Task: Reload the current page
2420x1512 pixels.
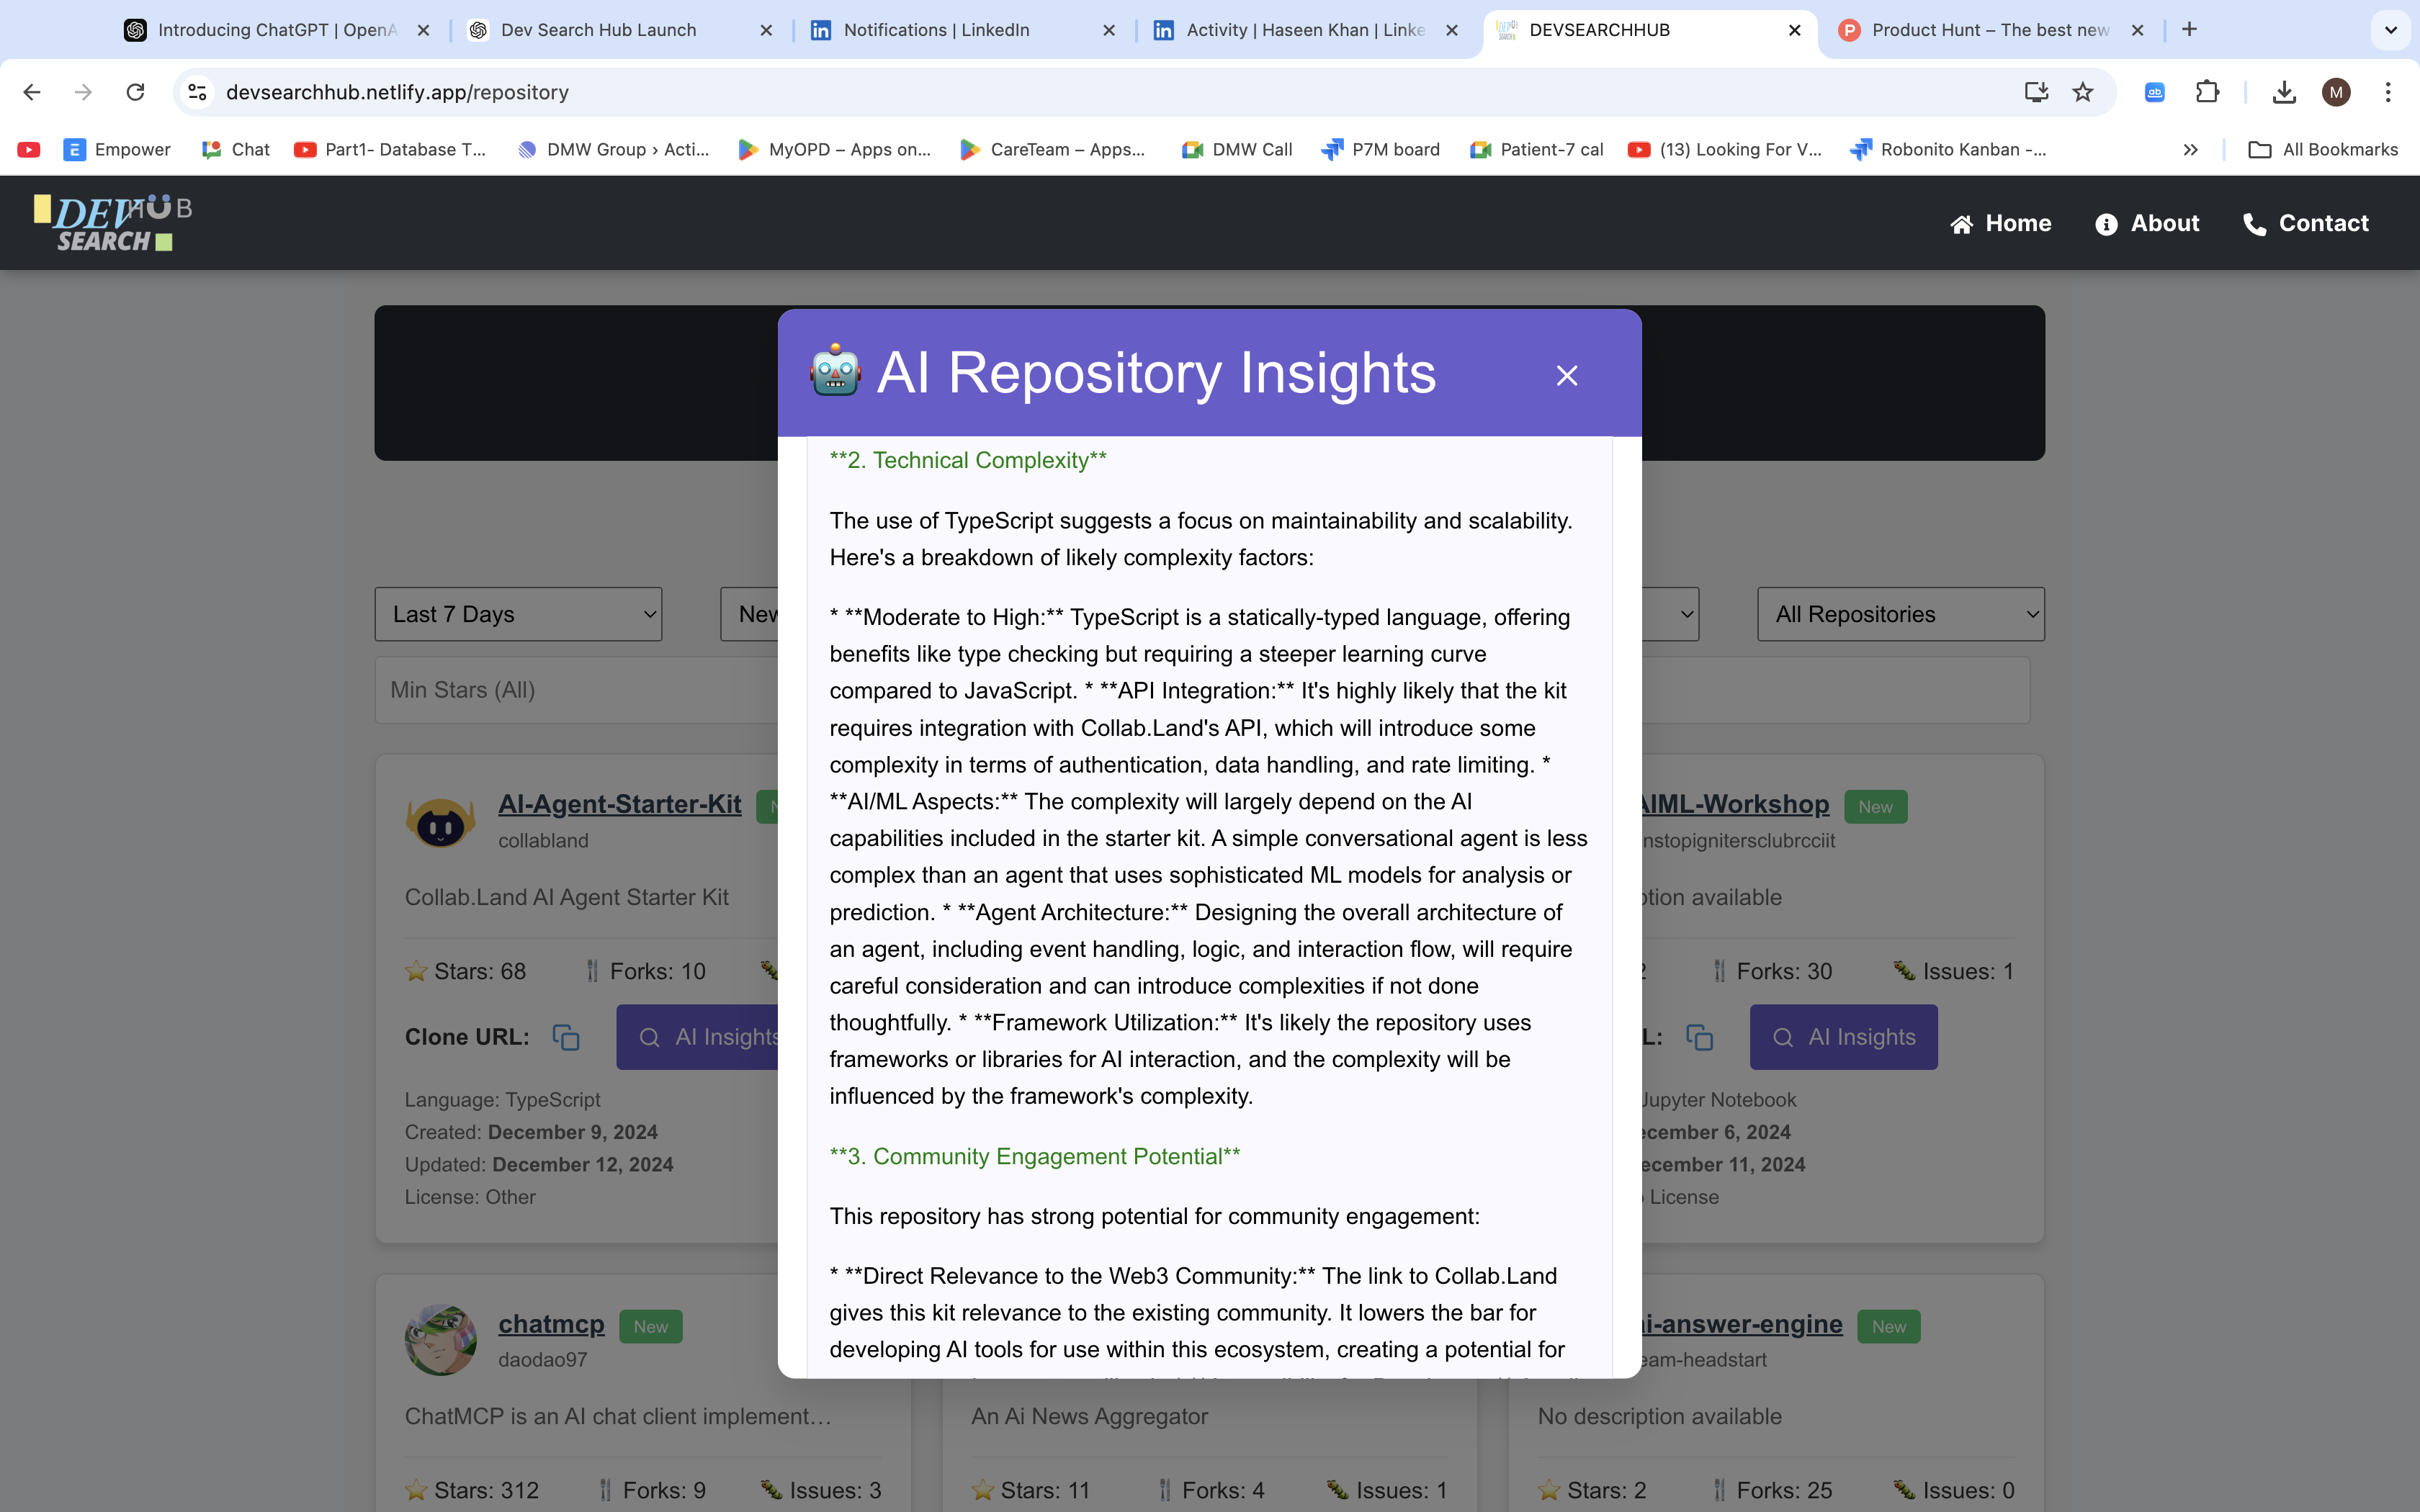Action: 135,92
